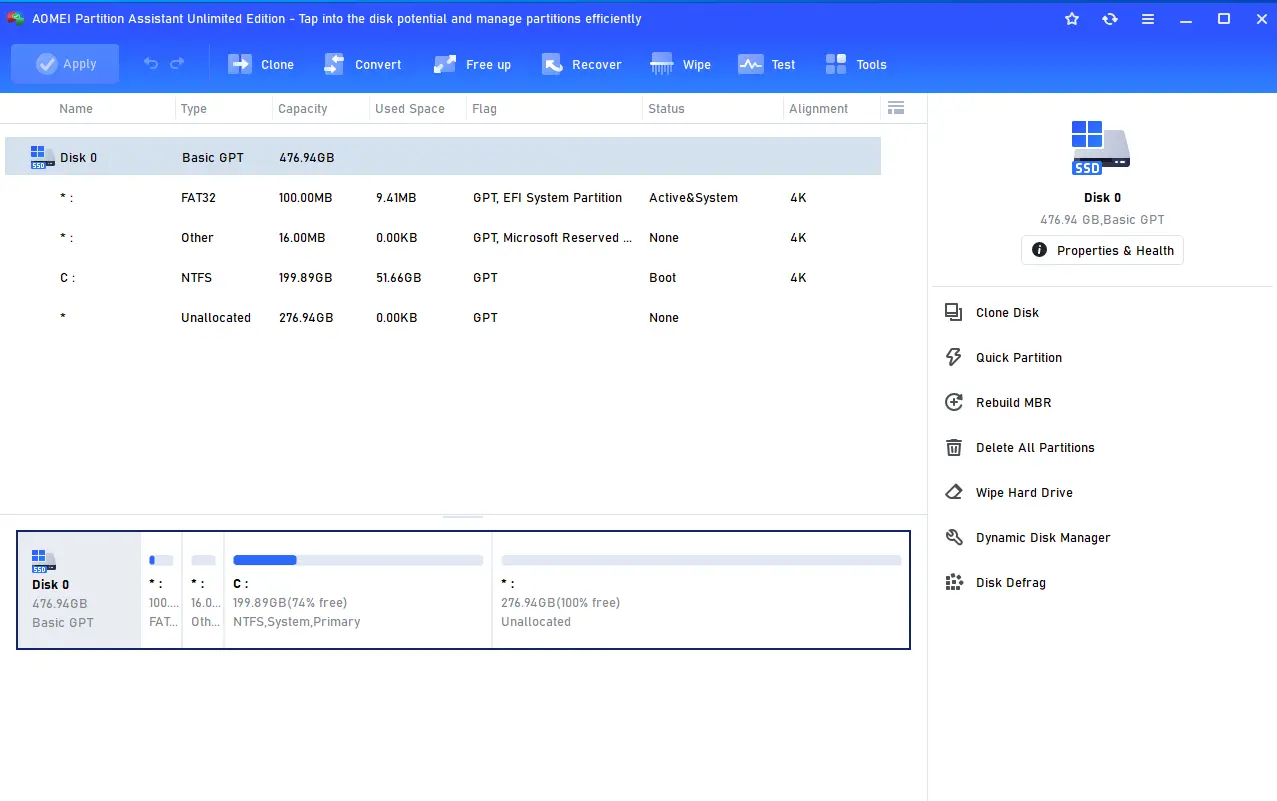Click the Dynamic Disk Manager wrench icon
This screenshot has height=801, width=1277.
point(954,537)
